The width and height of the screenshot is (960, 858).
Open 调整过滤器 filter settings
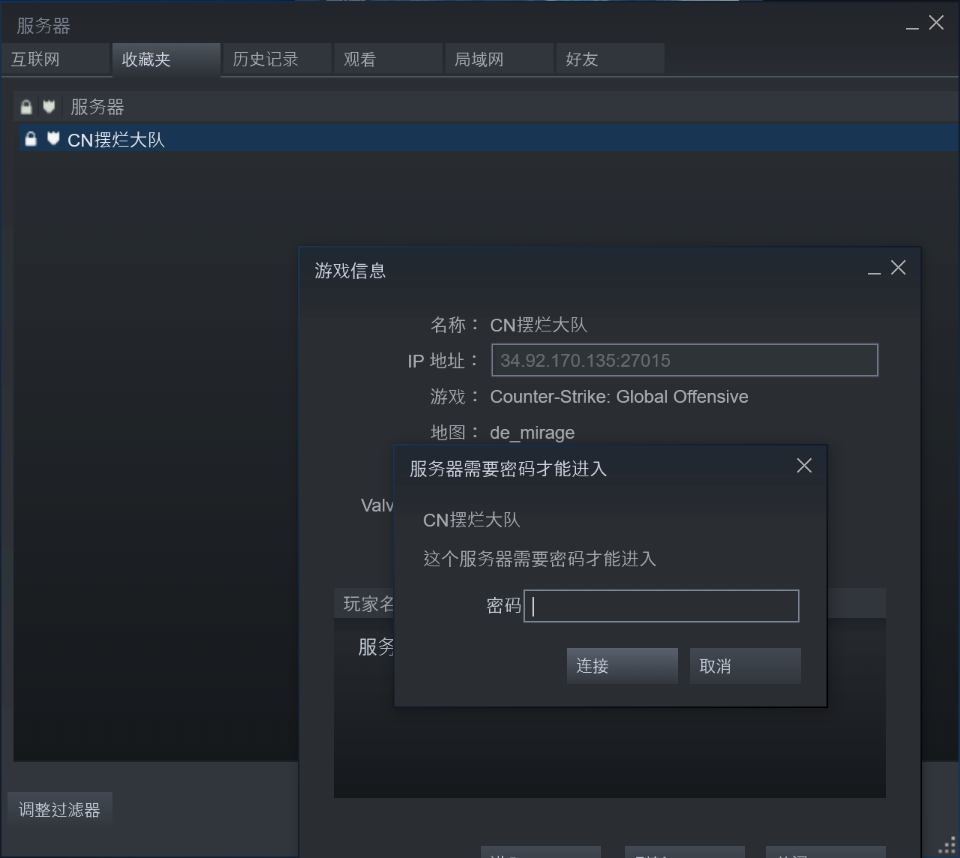click(x=60, y=810)
